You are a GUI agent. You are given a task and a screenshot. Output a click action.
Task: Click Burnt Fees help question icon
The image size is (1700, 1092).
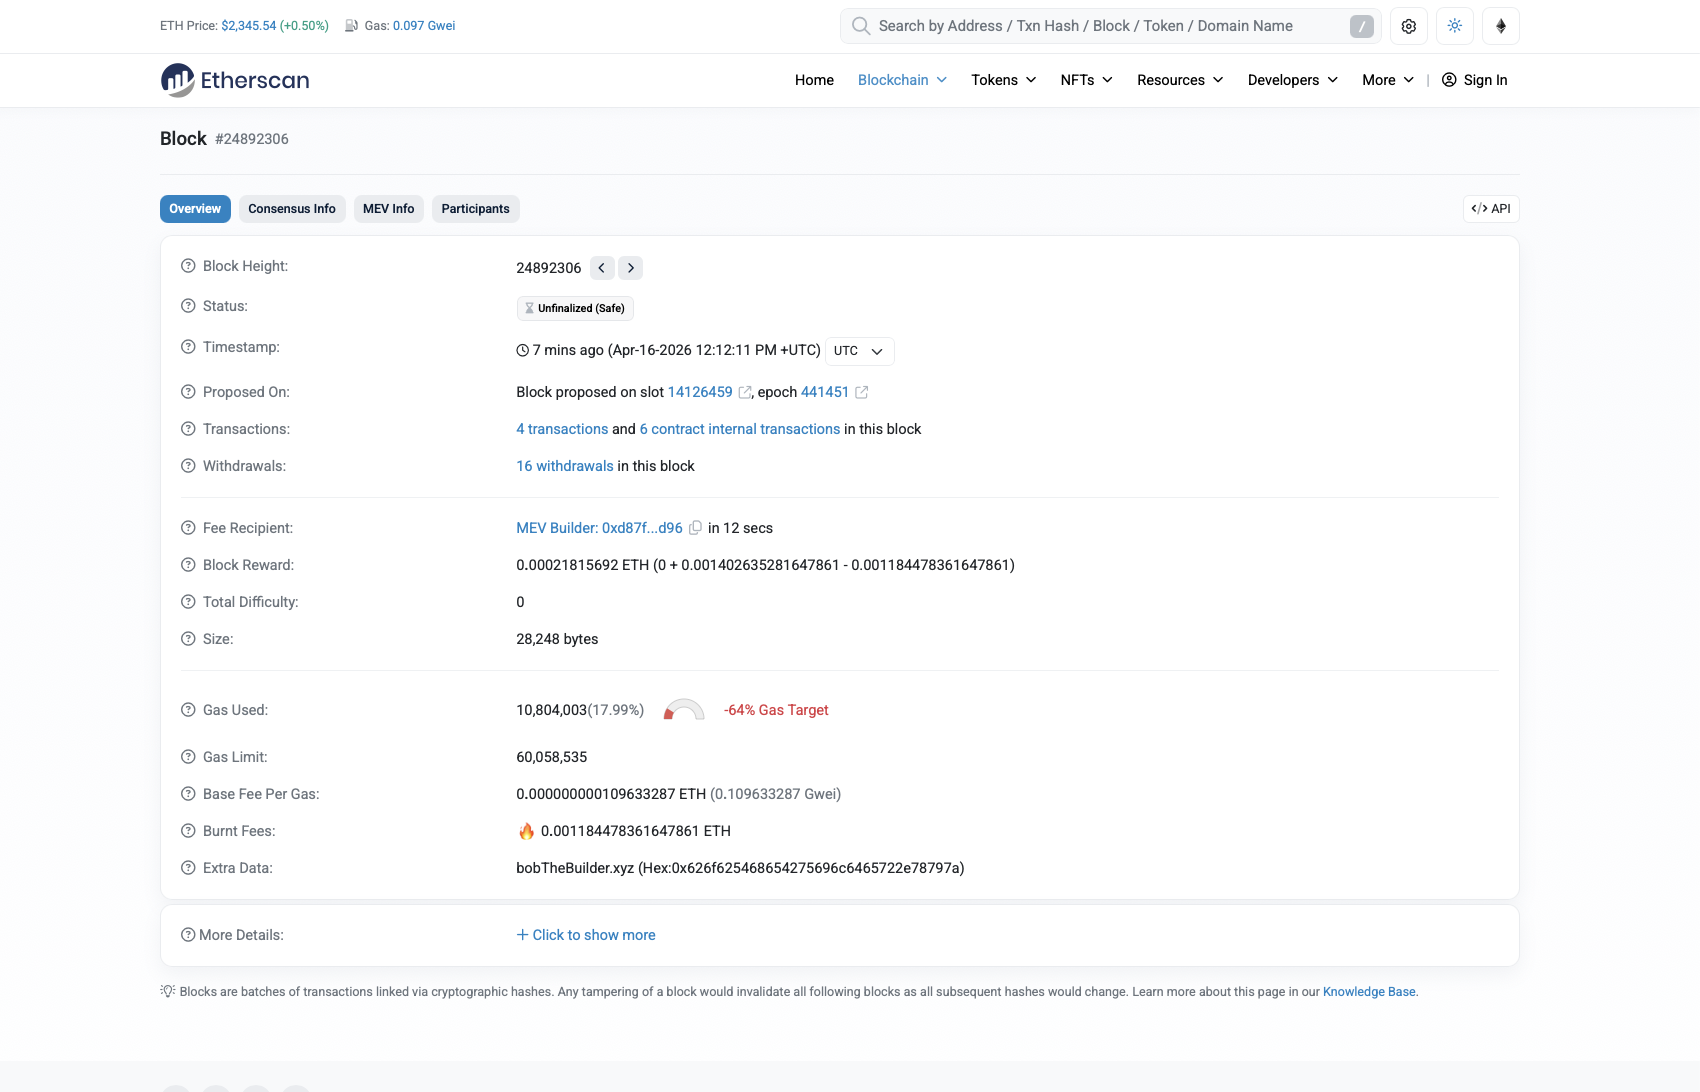[188, 831]
